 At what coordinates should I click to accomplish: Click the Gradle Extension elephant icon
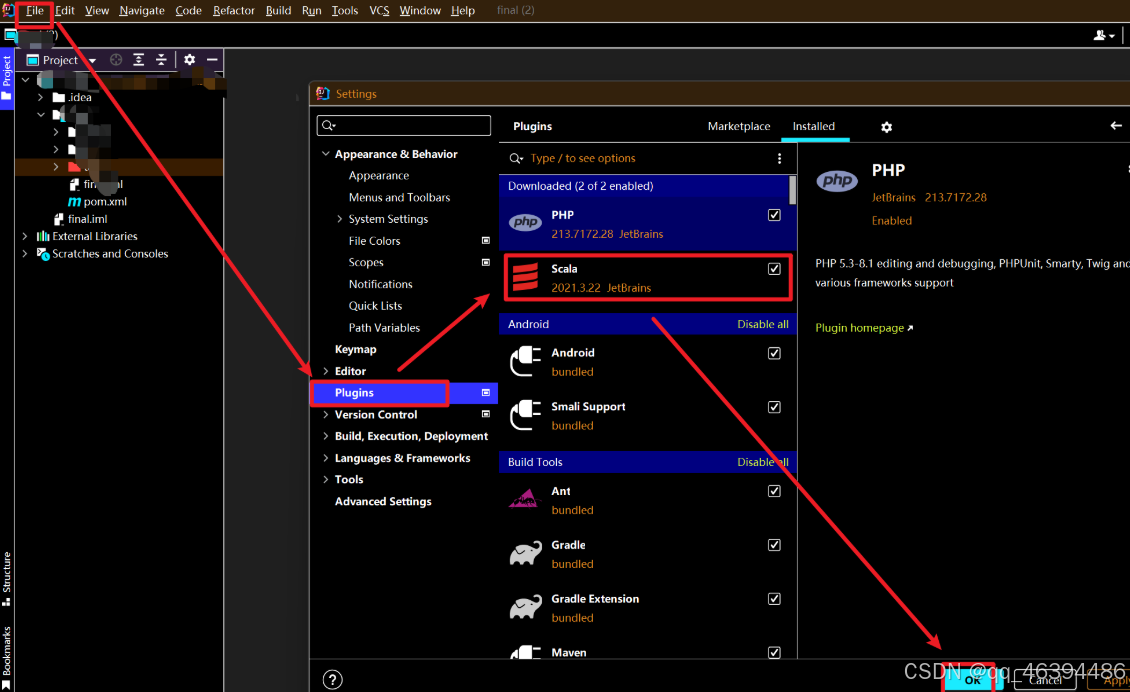coord(525,608)
